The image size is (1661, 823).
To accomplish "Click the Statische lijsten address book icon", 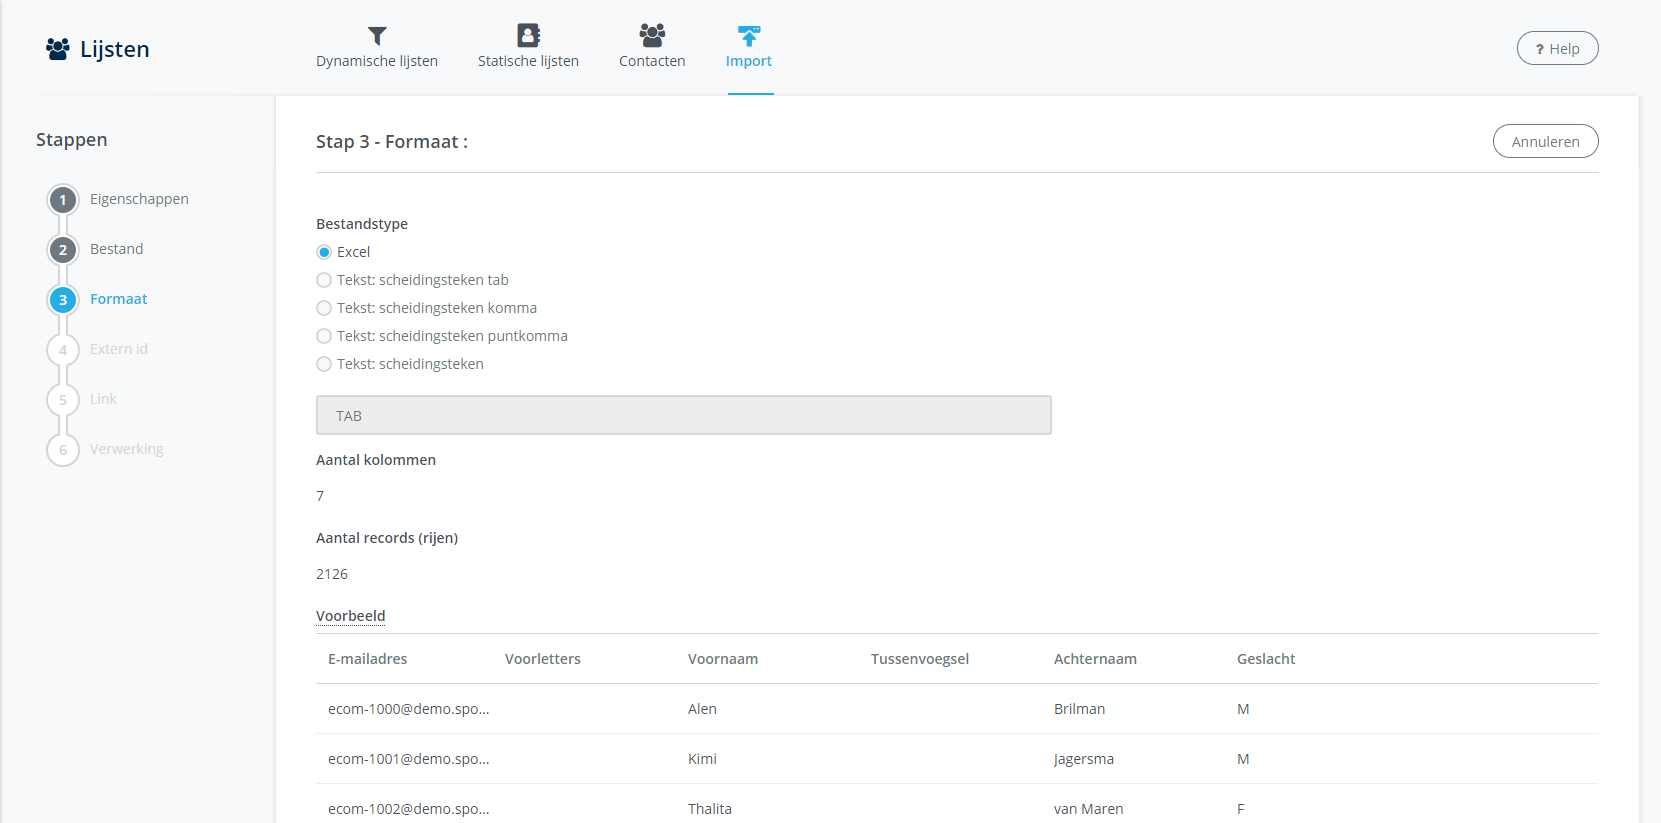I will 528,36.
